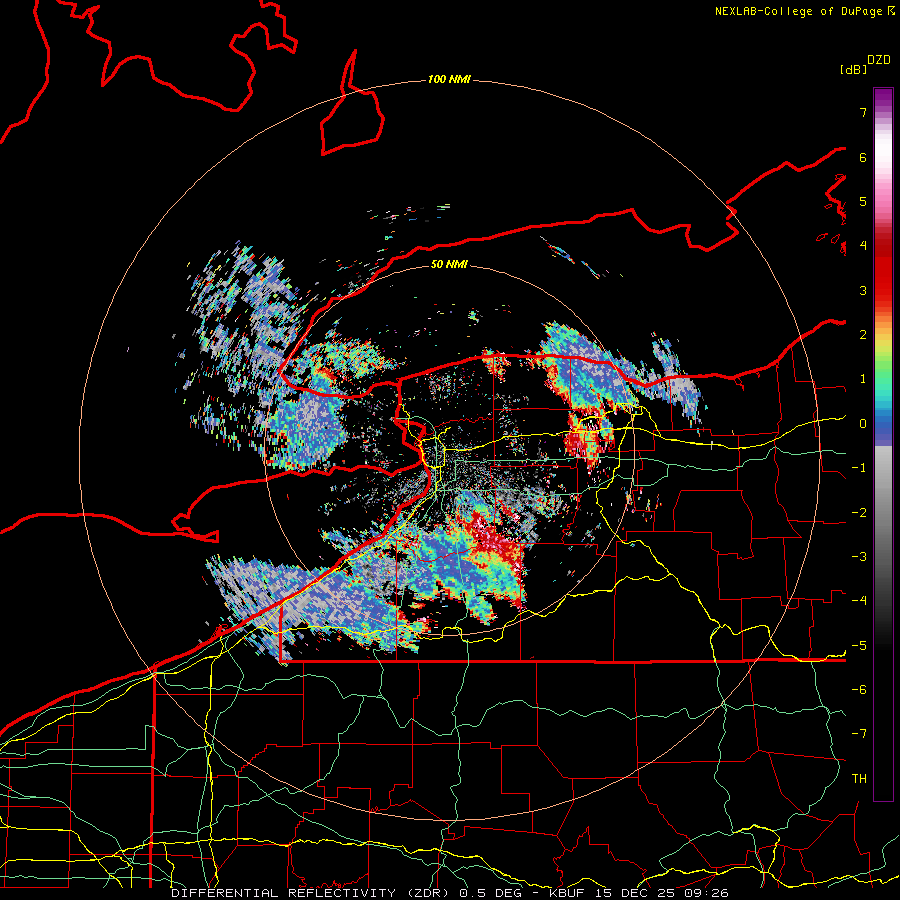Click the -6 scale value
900x900 pixels.
[x=859, y=690]
